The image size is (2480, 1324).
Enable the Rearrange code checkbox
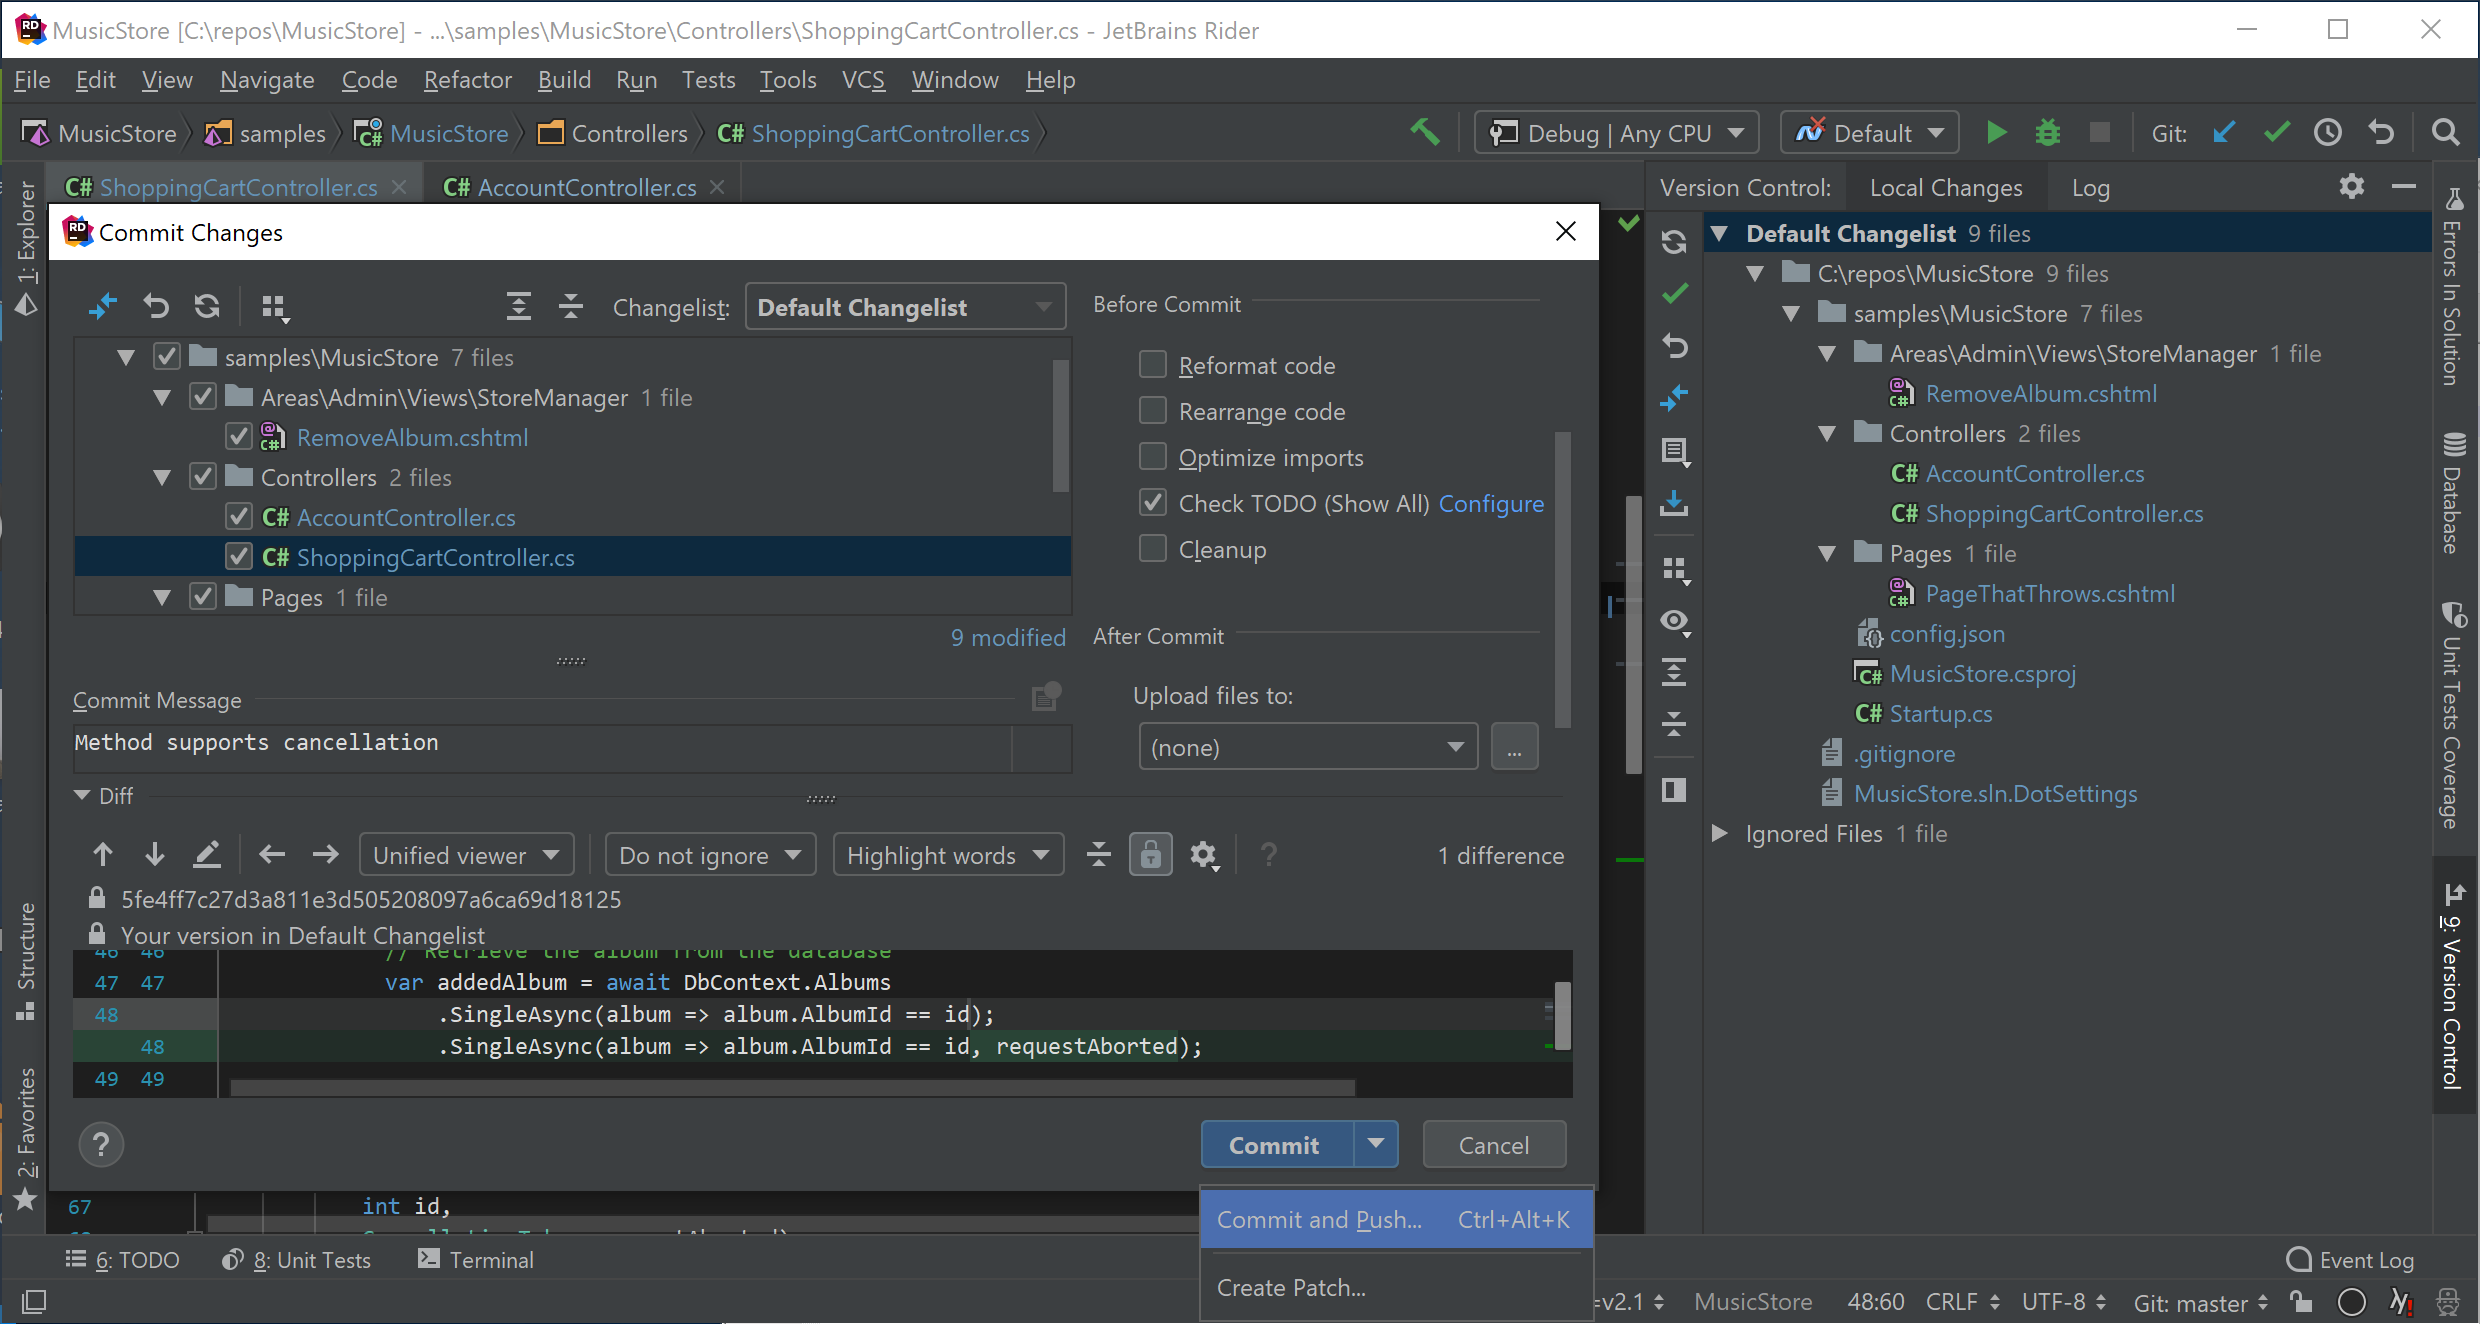coord(1153,410)
